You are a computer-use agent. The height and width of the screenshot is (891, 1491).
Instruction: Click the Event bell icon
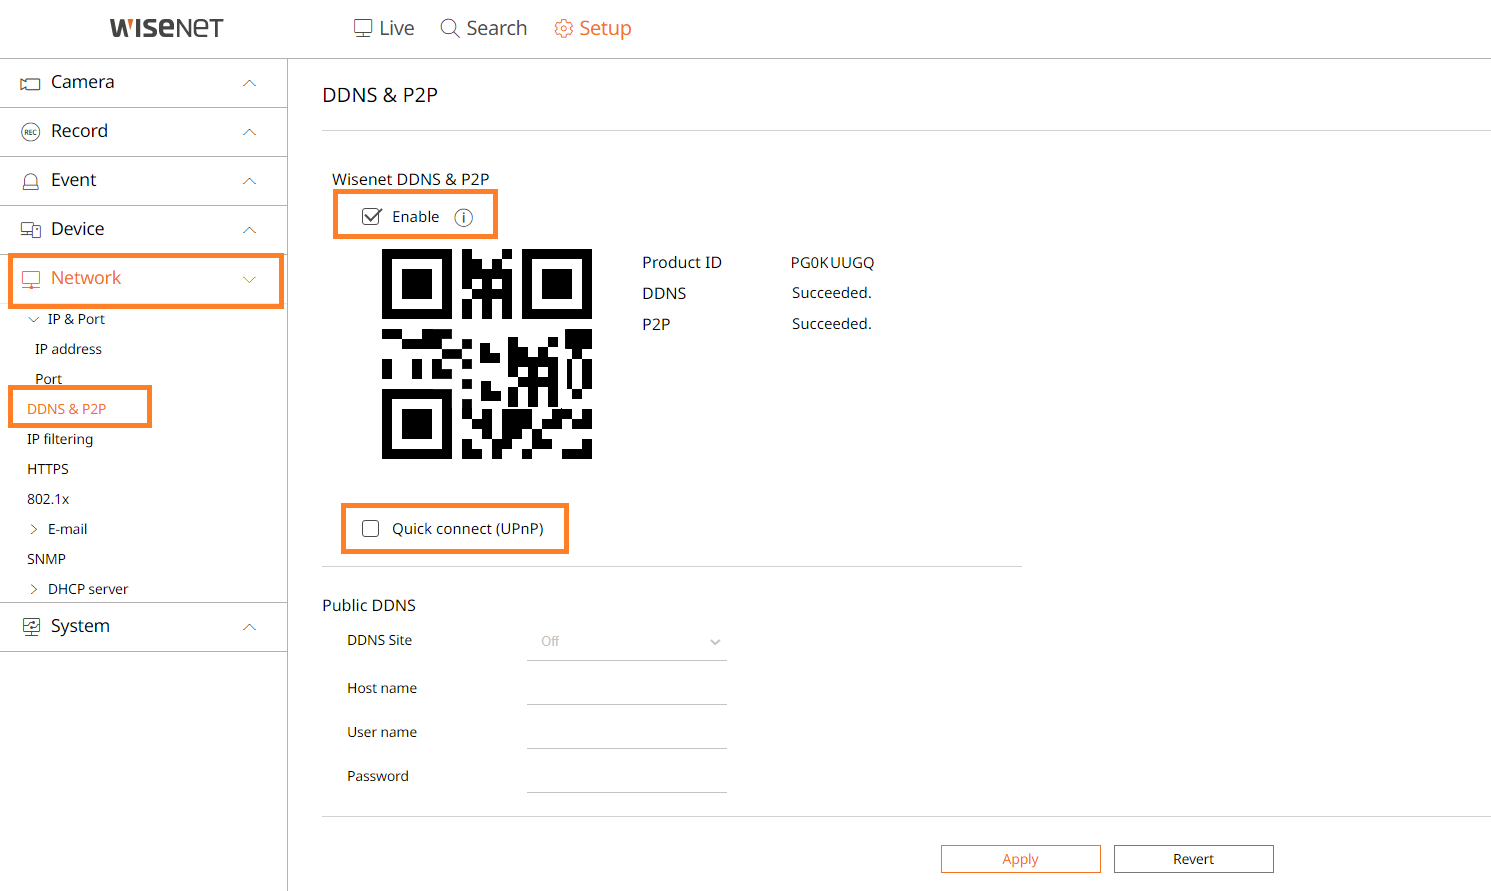(30, 181)
